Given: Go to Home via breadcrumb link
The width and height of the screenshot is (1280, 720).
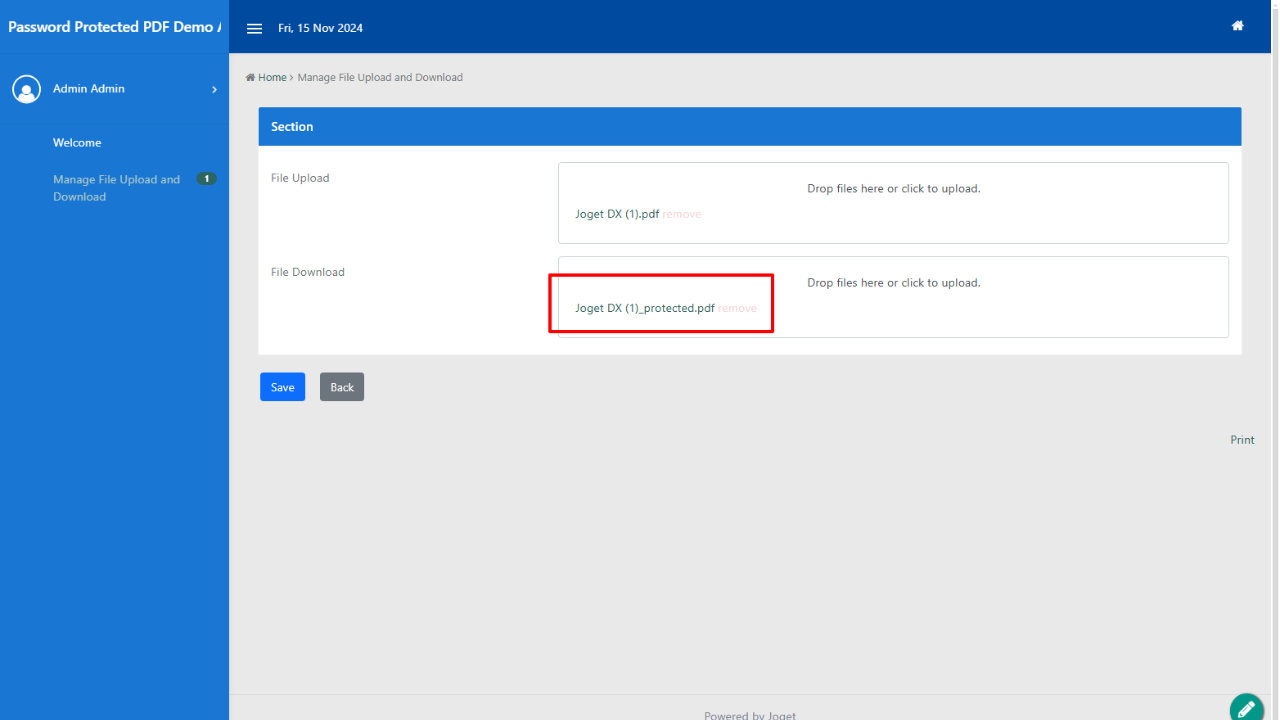Looking at the screenshot, I should 271,77.
